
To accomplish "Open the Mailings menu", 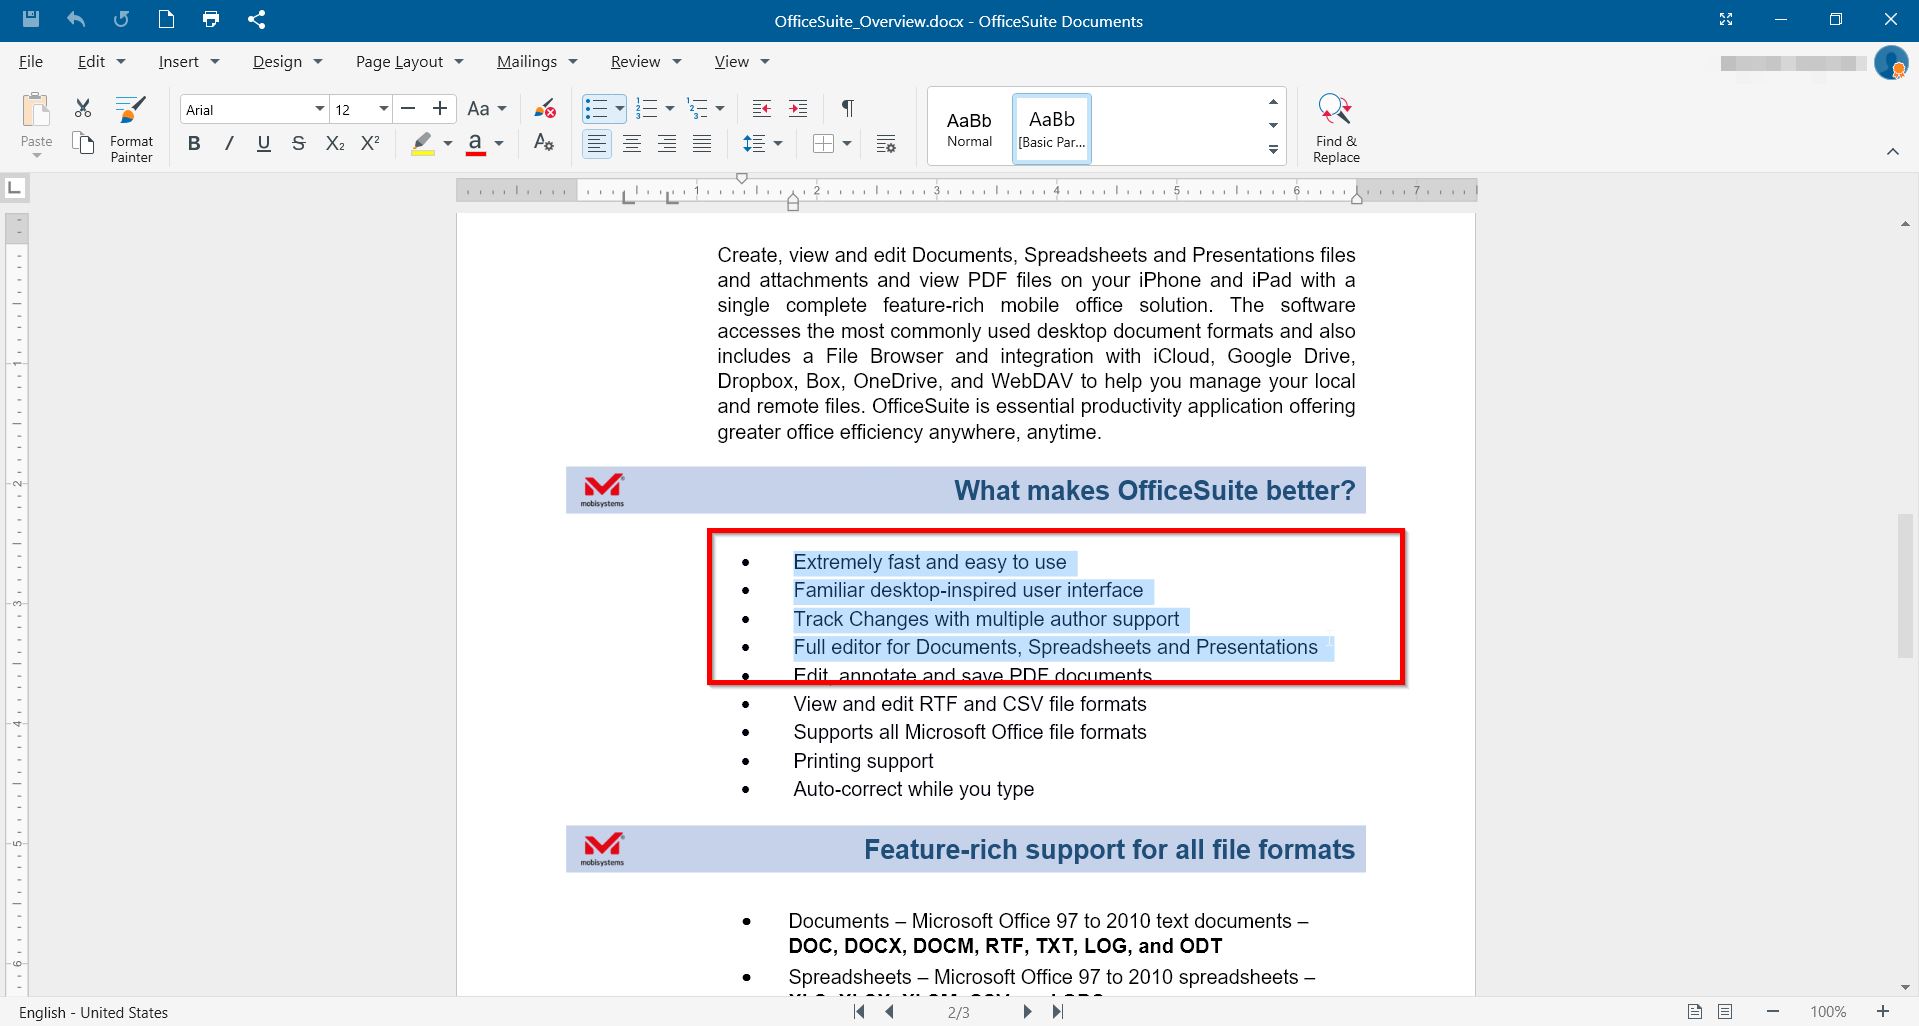I will point(537,62).
